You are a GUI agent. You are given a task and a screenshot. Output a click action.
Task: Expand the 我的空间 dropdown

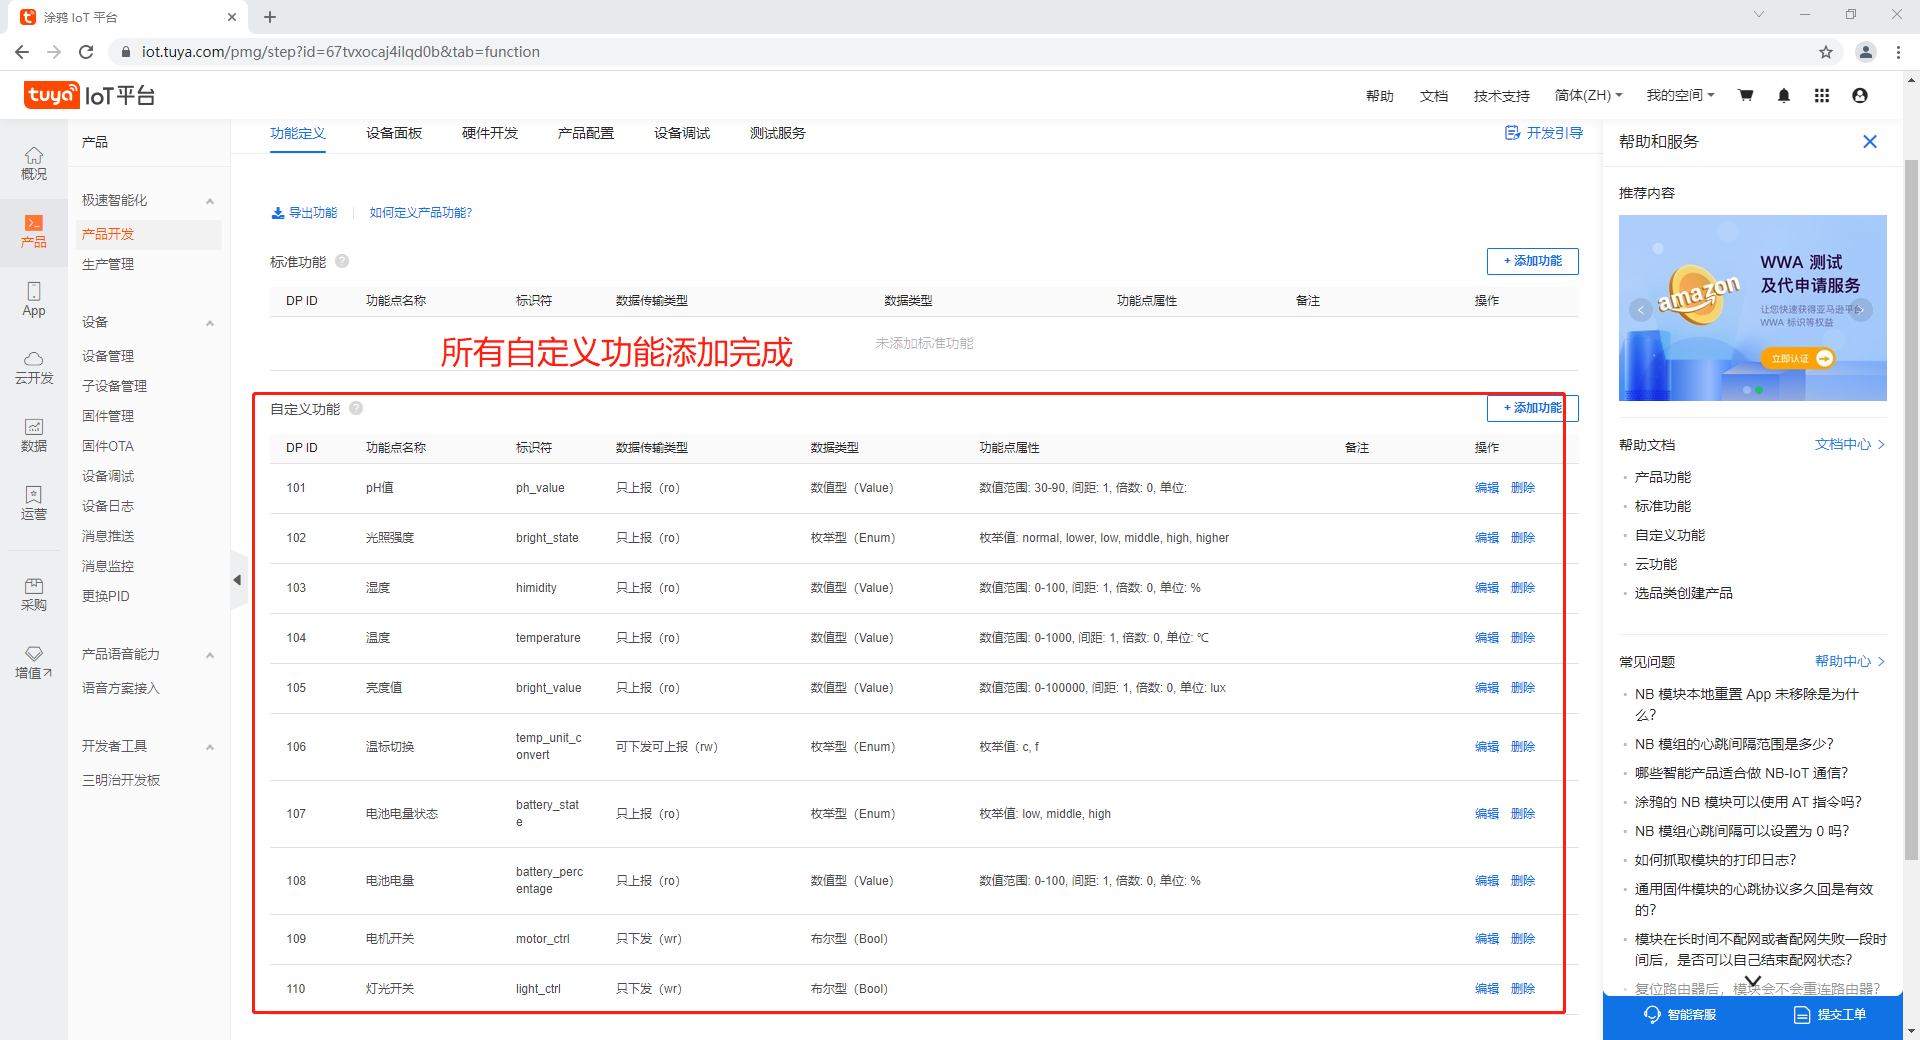coord(1680,95)
